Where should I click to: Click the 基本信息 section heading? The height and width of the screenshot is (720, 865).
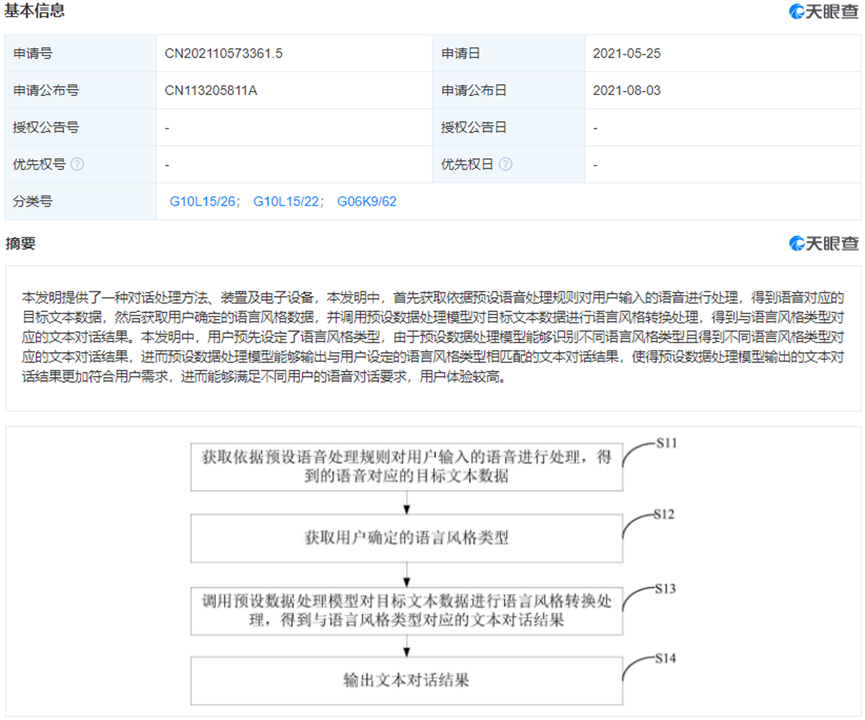tap(35, 11)
